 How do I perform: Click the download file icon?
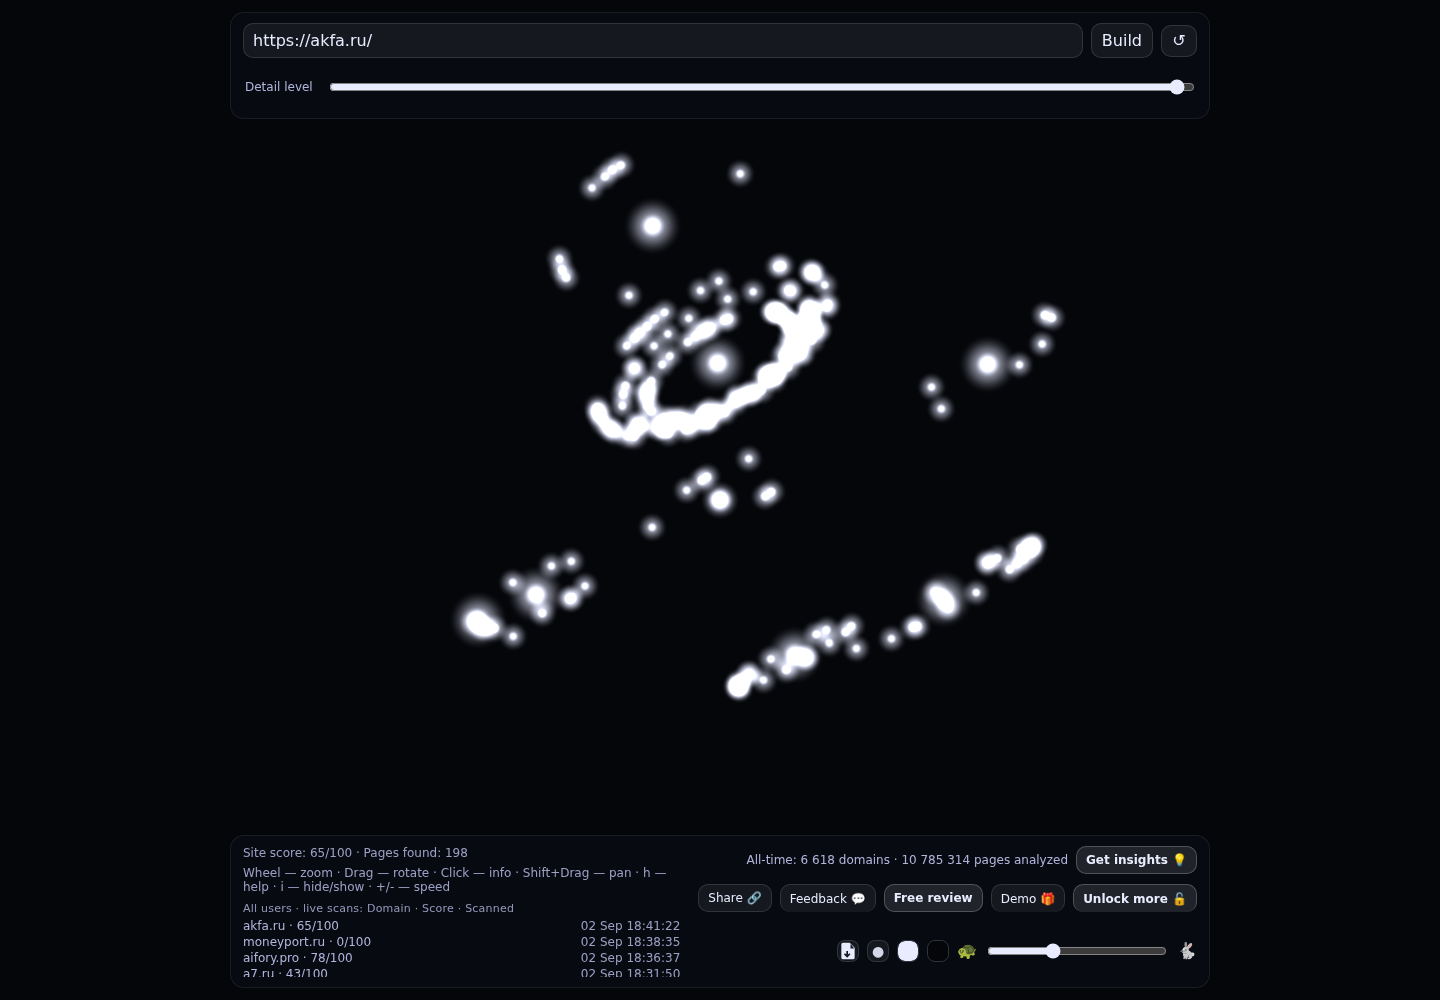point(848,951)
